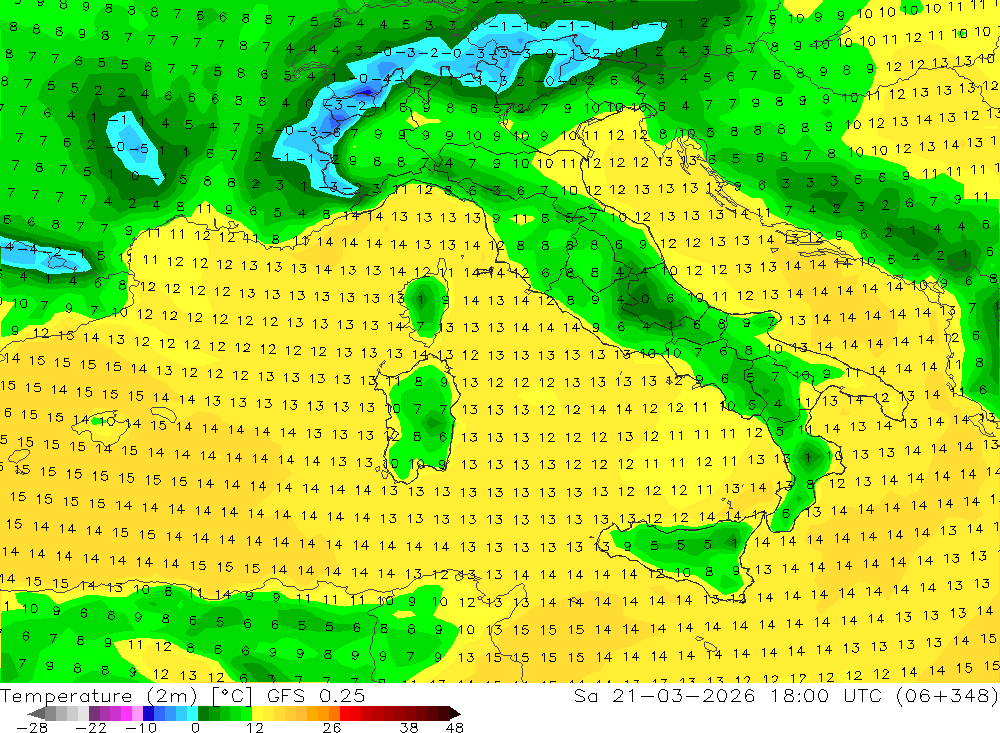Click the 'Temperature (2m) [°C]' title text
Image resolution: width=1000 pixels, height=733 pixels.
coord(126,696)
